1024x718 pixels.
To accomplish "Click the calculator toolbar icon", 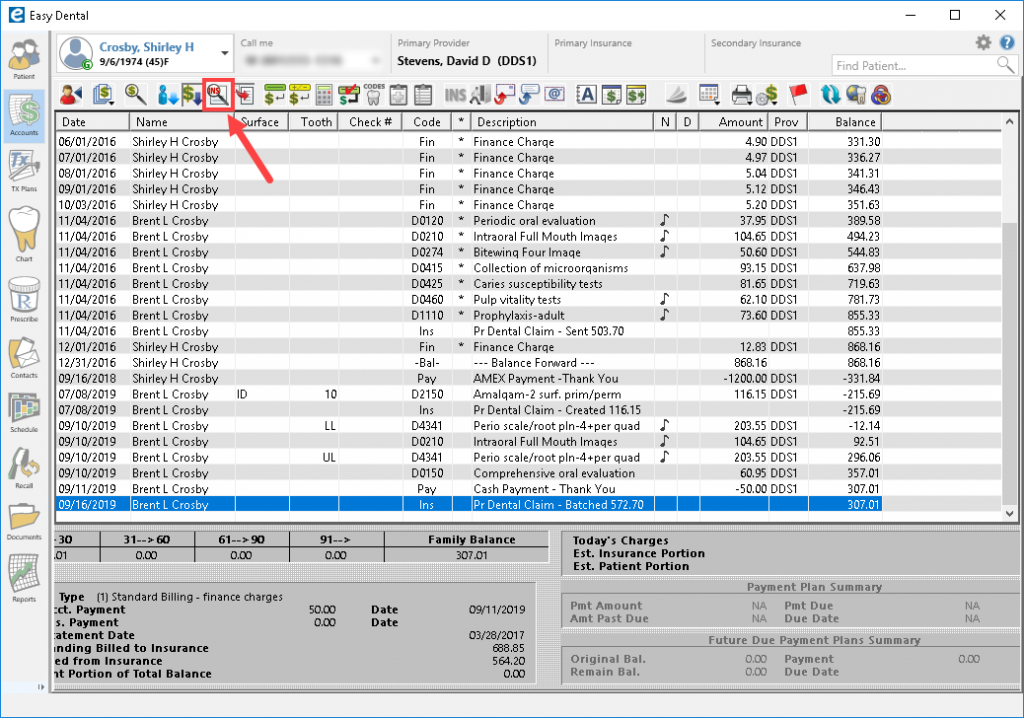I will [323, 95].
